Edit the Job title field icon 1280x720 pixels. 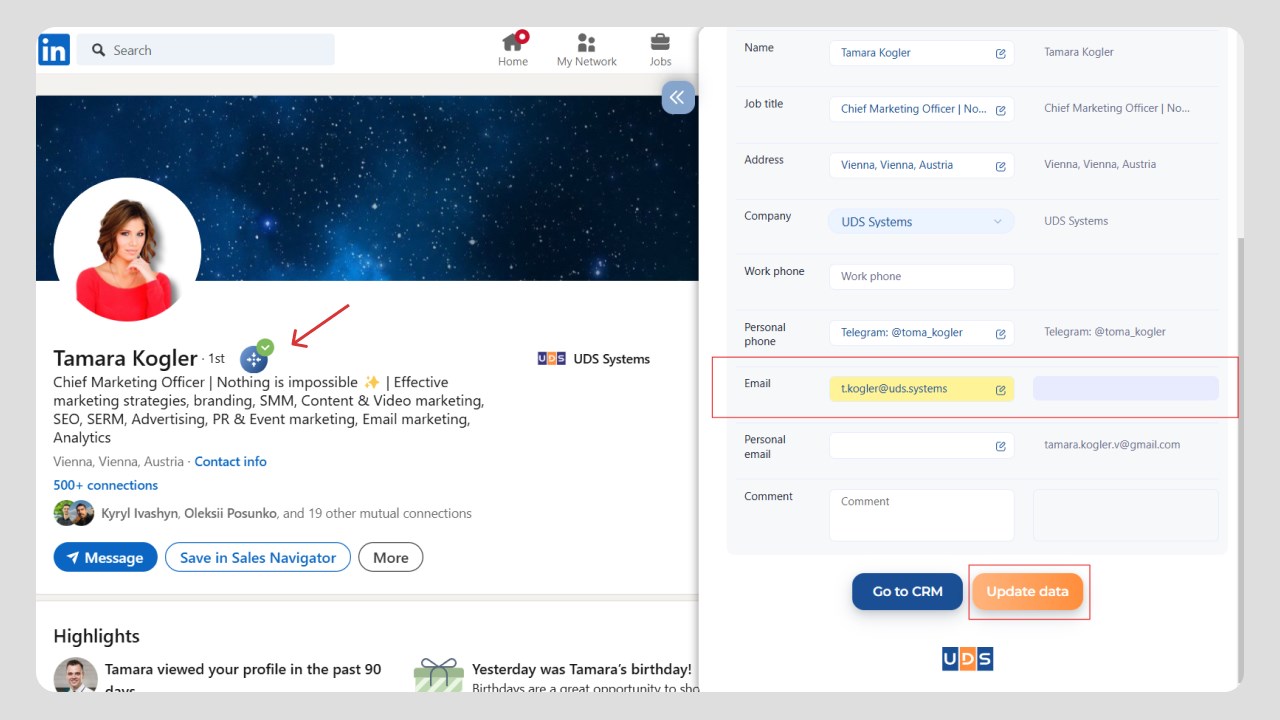point(1000,109)
